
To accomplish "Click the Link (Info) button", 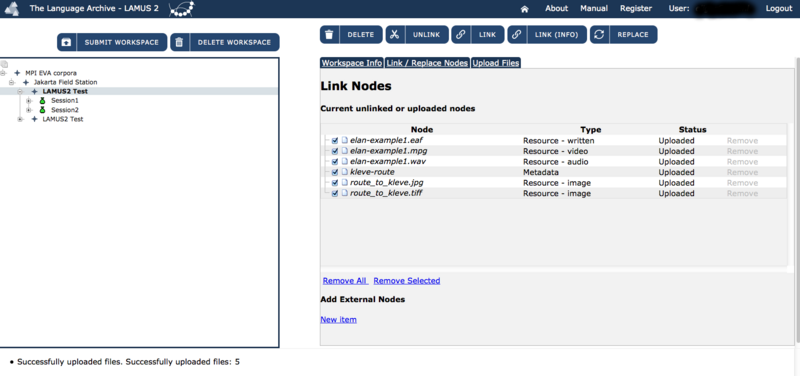I will point(547,35).
